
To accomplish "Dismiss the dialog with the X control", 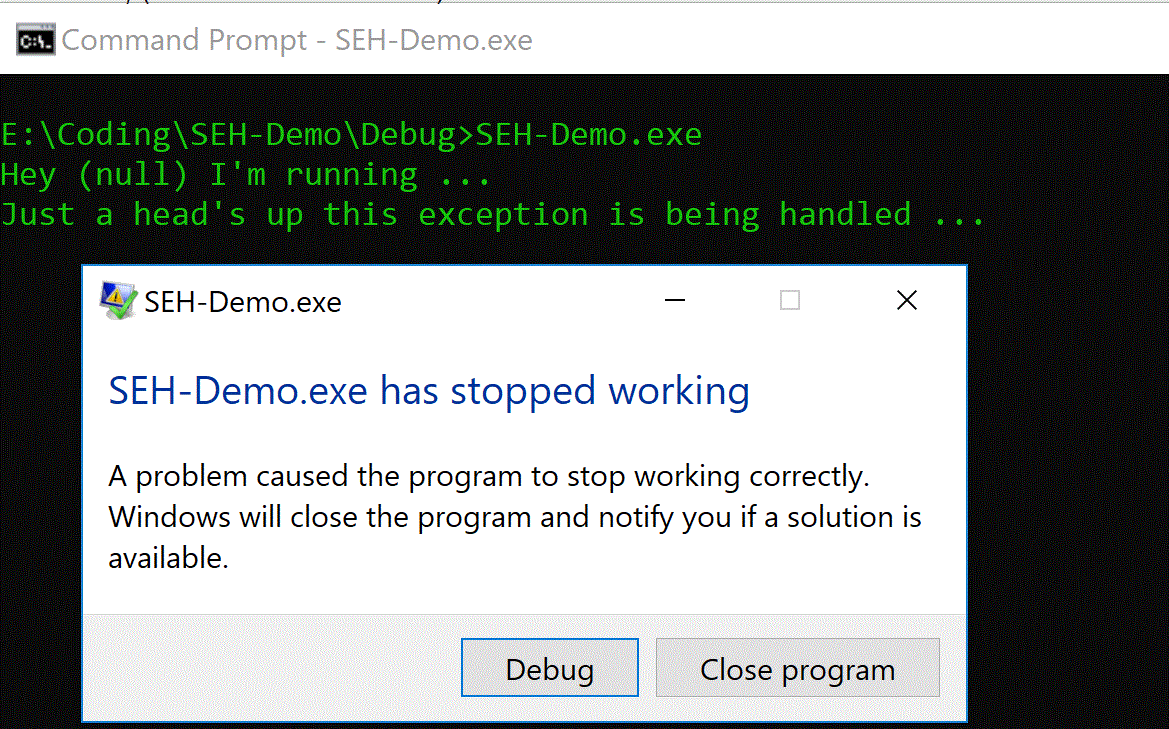I will tap(906, 300).
